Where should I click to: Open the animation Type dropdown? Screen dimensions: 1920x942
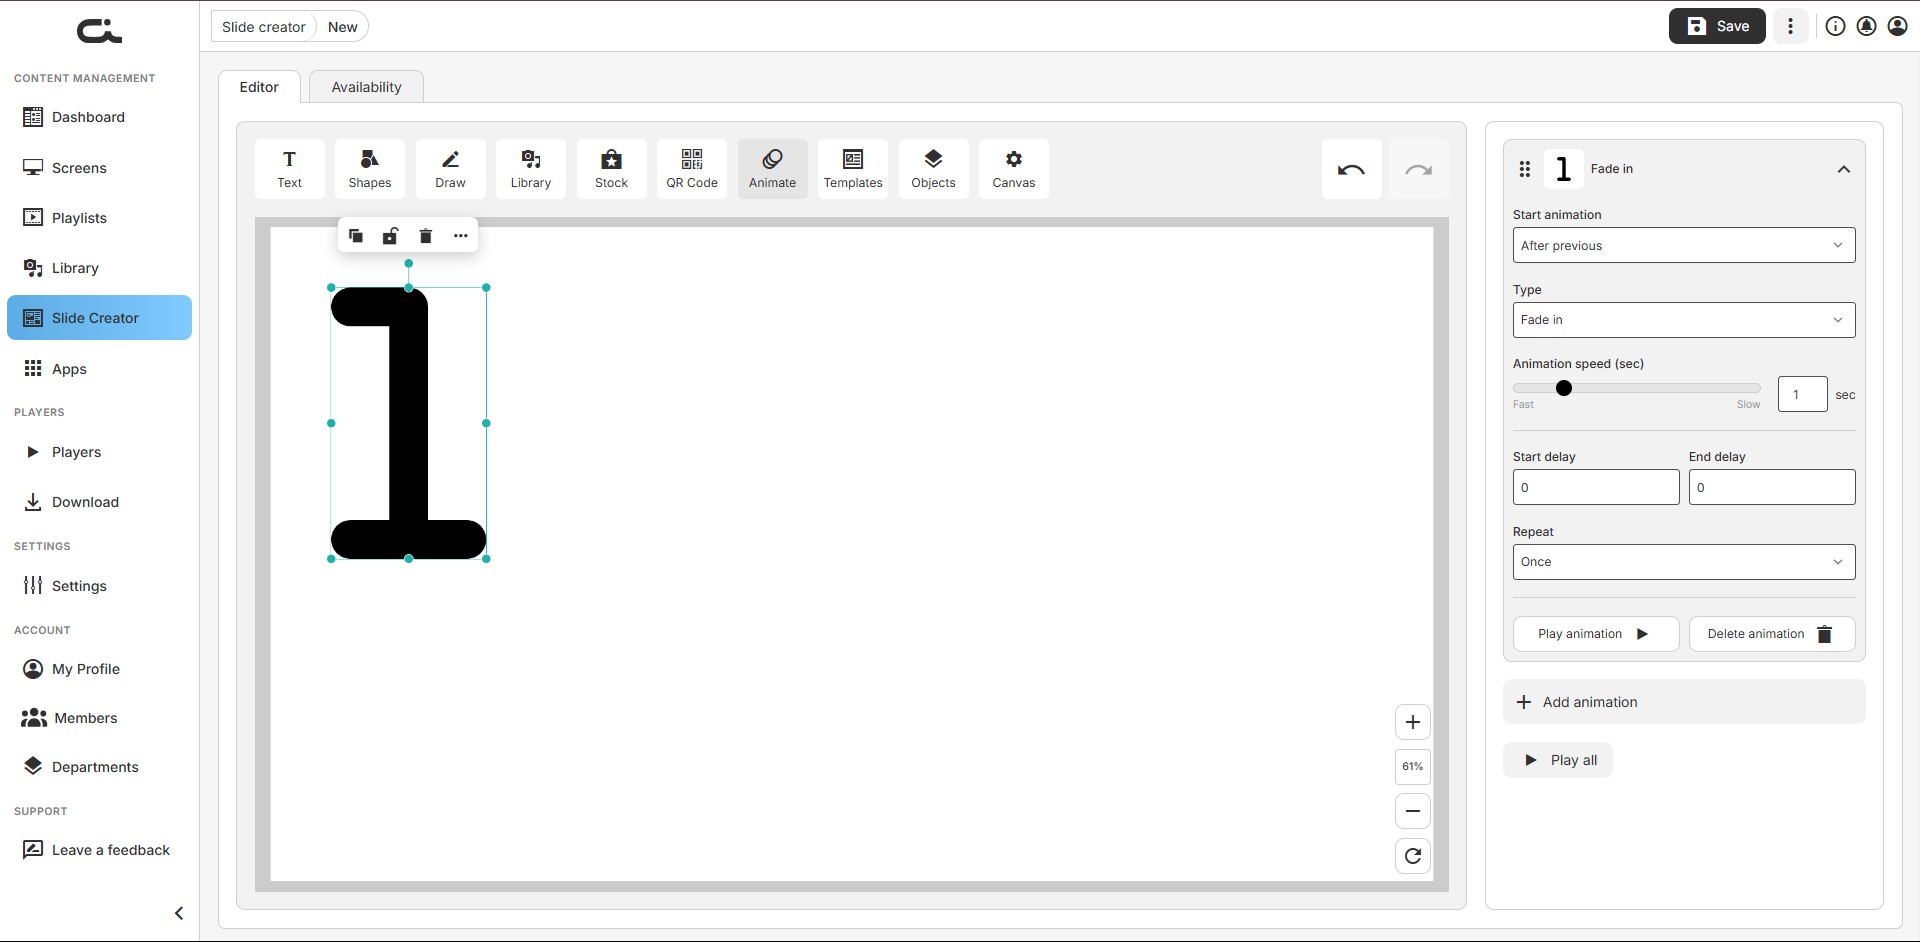tap(1684, 320)
